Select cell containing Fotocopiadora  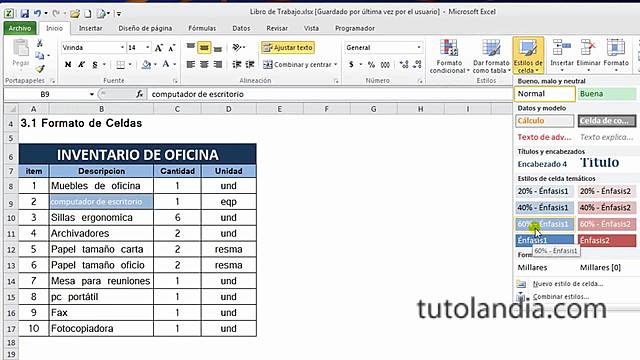click(101, 329)
